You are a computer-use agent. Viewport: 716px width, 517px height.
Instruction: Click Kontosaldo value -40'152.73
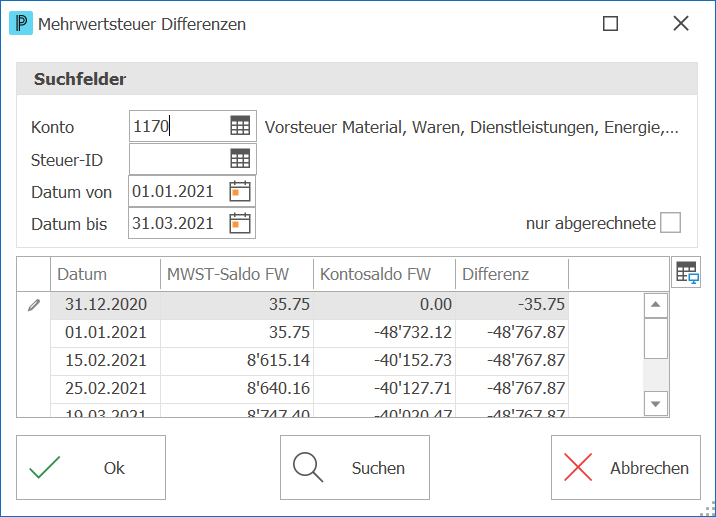click(x=413, y=360)
